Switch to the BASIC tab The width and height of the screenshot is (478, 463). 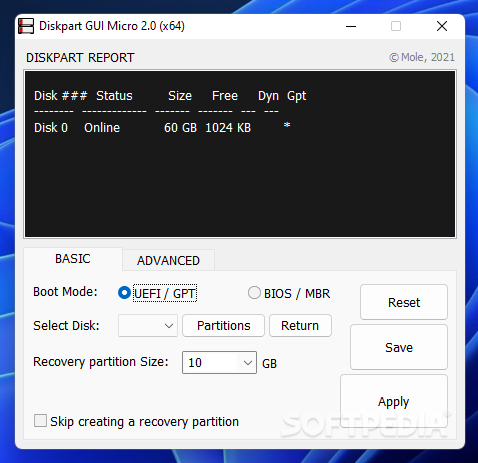tap(73, 259)
